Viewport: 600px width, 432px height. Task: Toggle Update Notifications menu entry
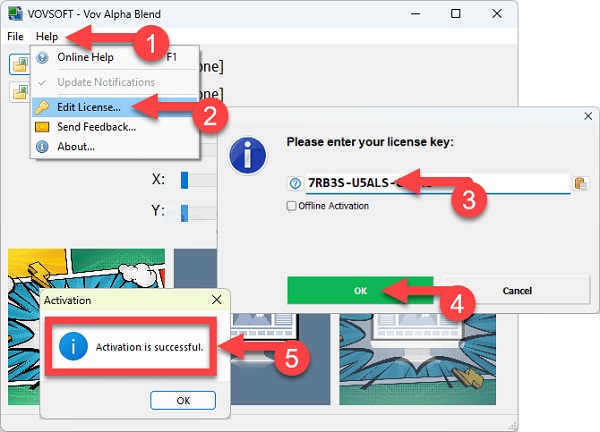[x=114, y=82]
